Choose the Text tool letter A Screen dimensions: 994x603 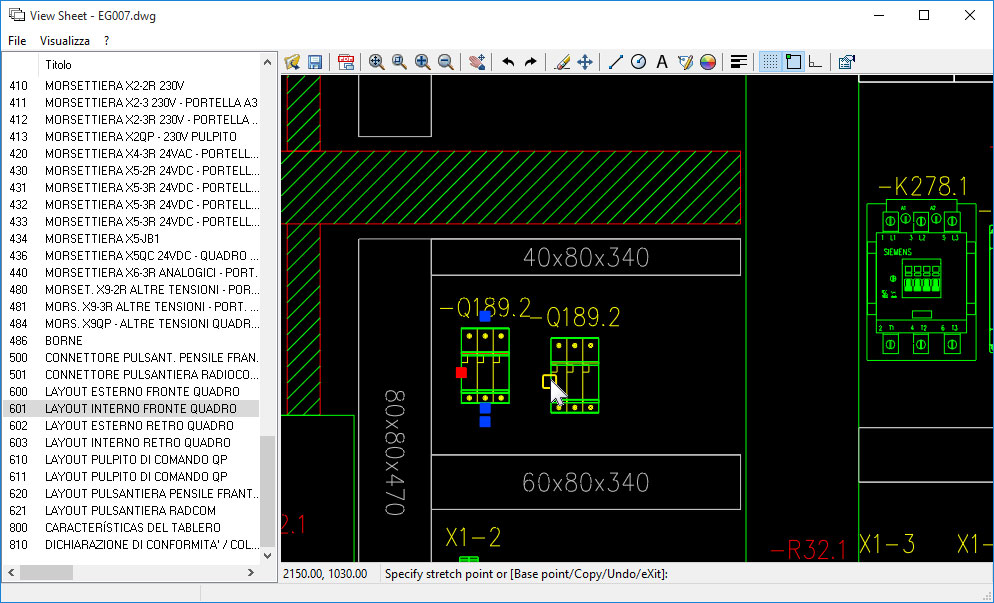662,62
